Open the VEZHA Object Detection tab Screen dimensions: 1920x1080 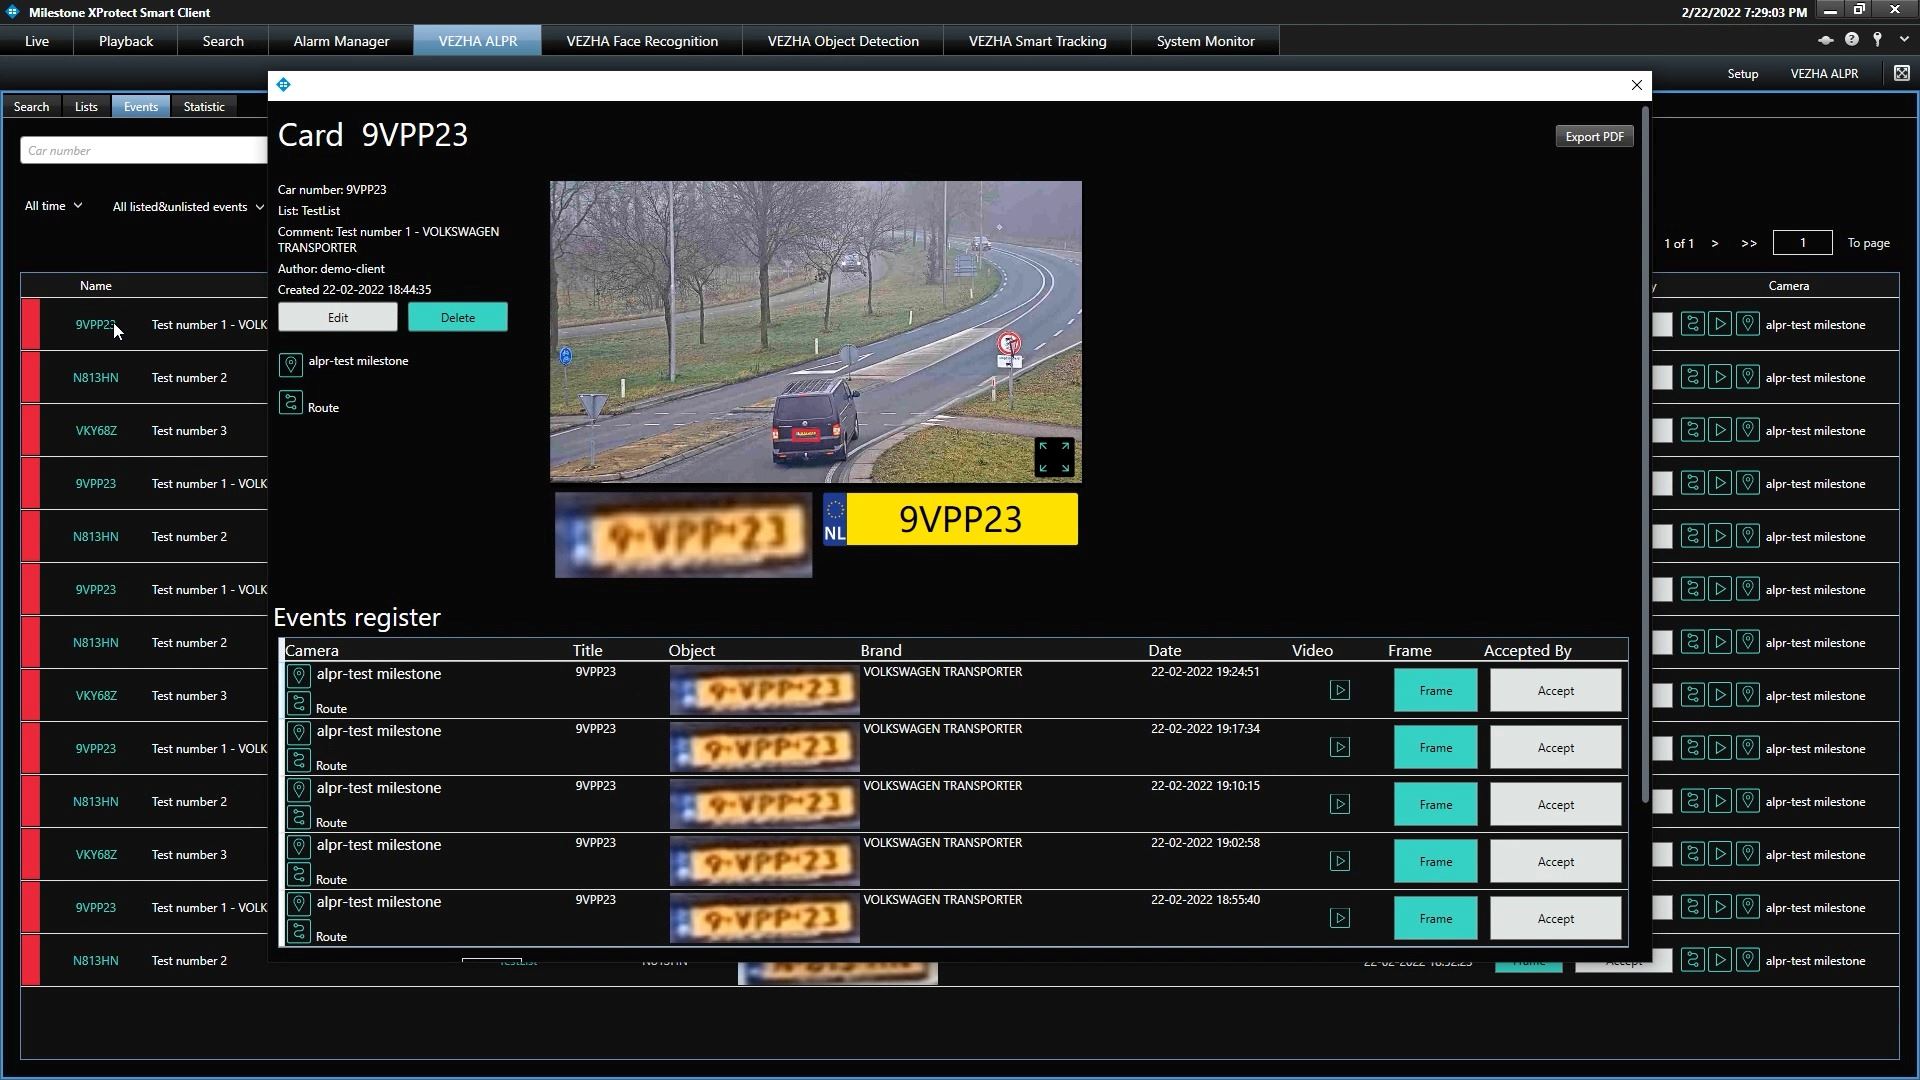click(843, 41)
